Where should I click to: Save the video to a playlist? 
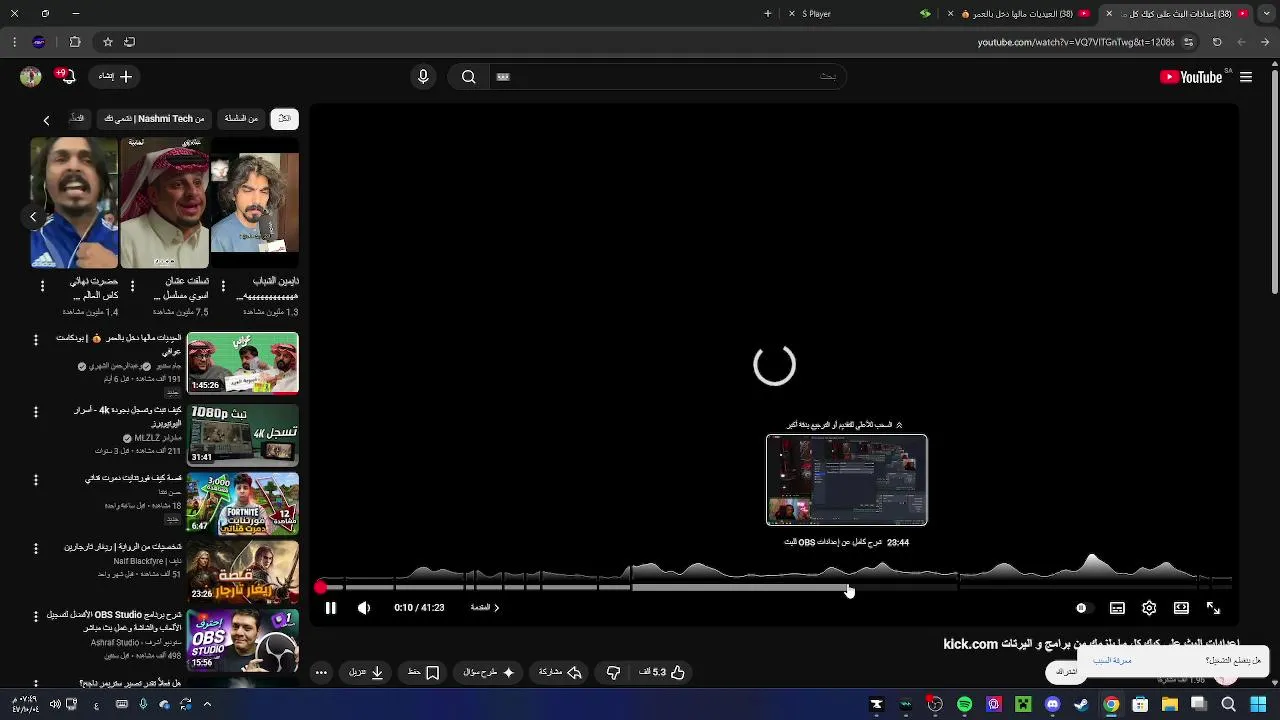point(423,673)
